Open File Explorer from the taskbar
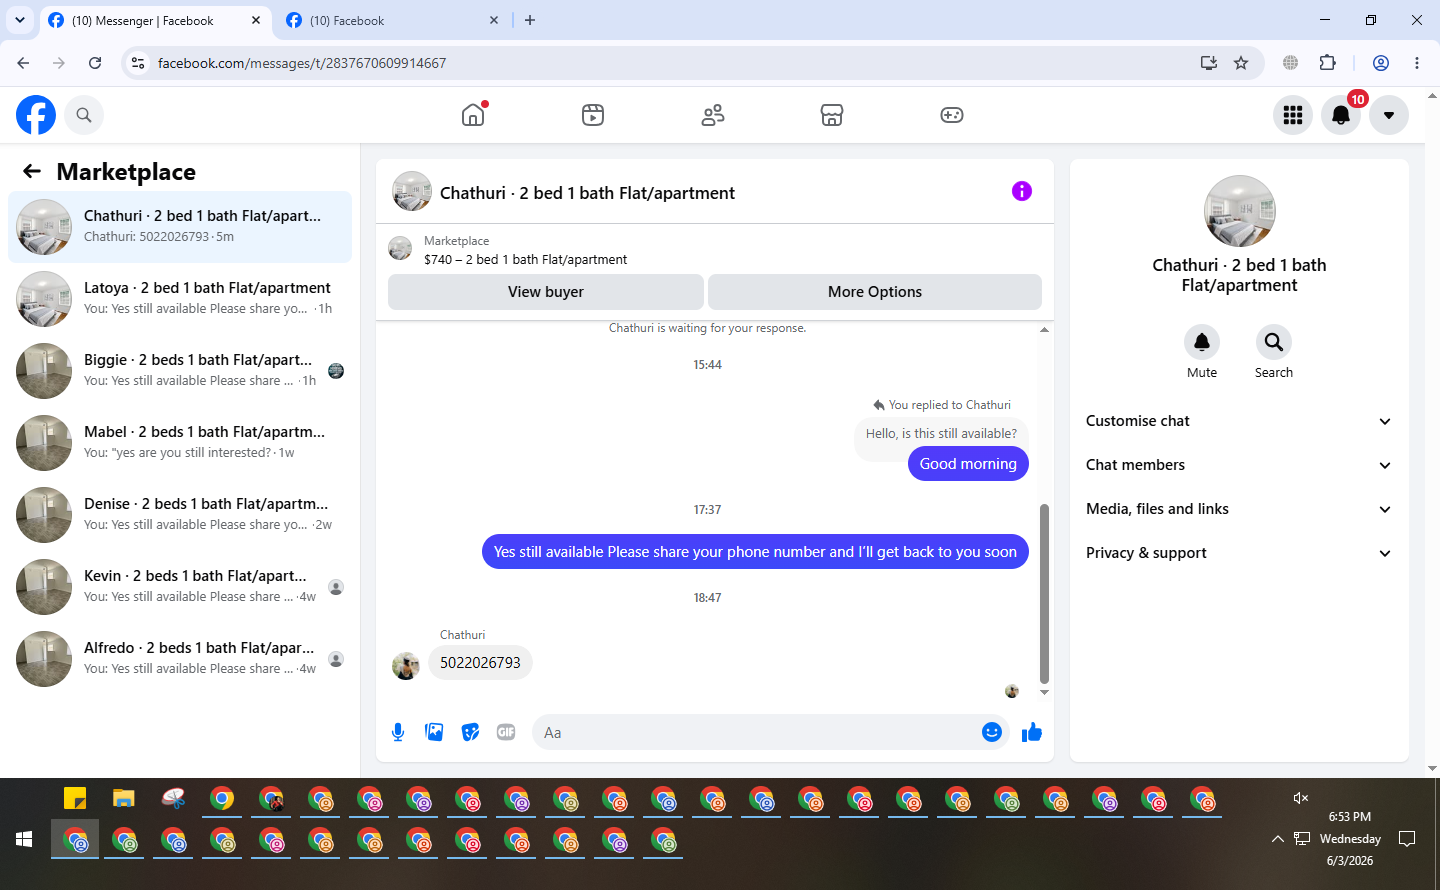 click(124, 798)
